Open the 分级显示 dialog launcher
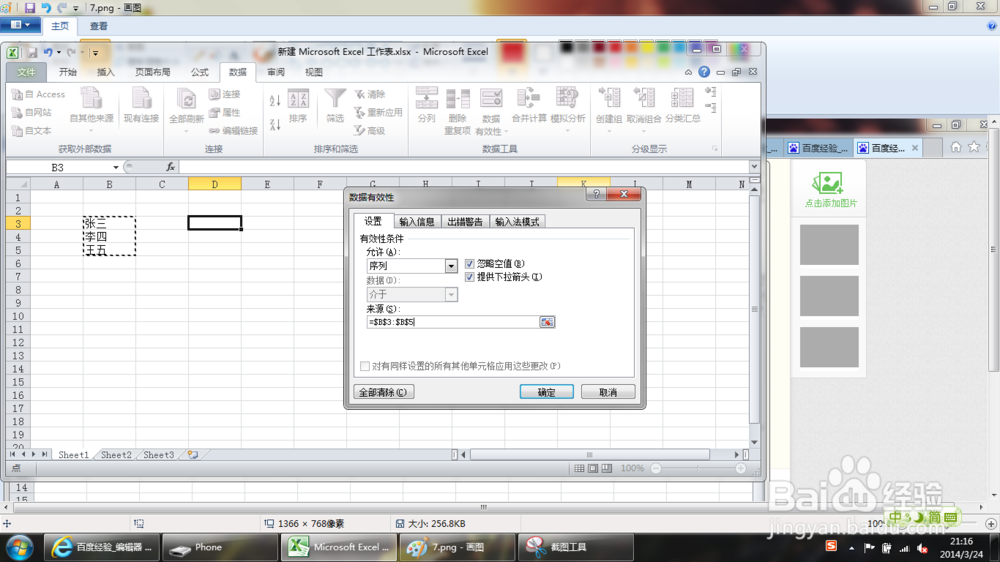Image resolution: width=1000 pixels, height=562 pixels. point(714,149)
